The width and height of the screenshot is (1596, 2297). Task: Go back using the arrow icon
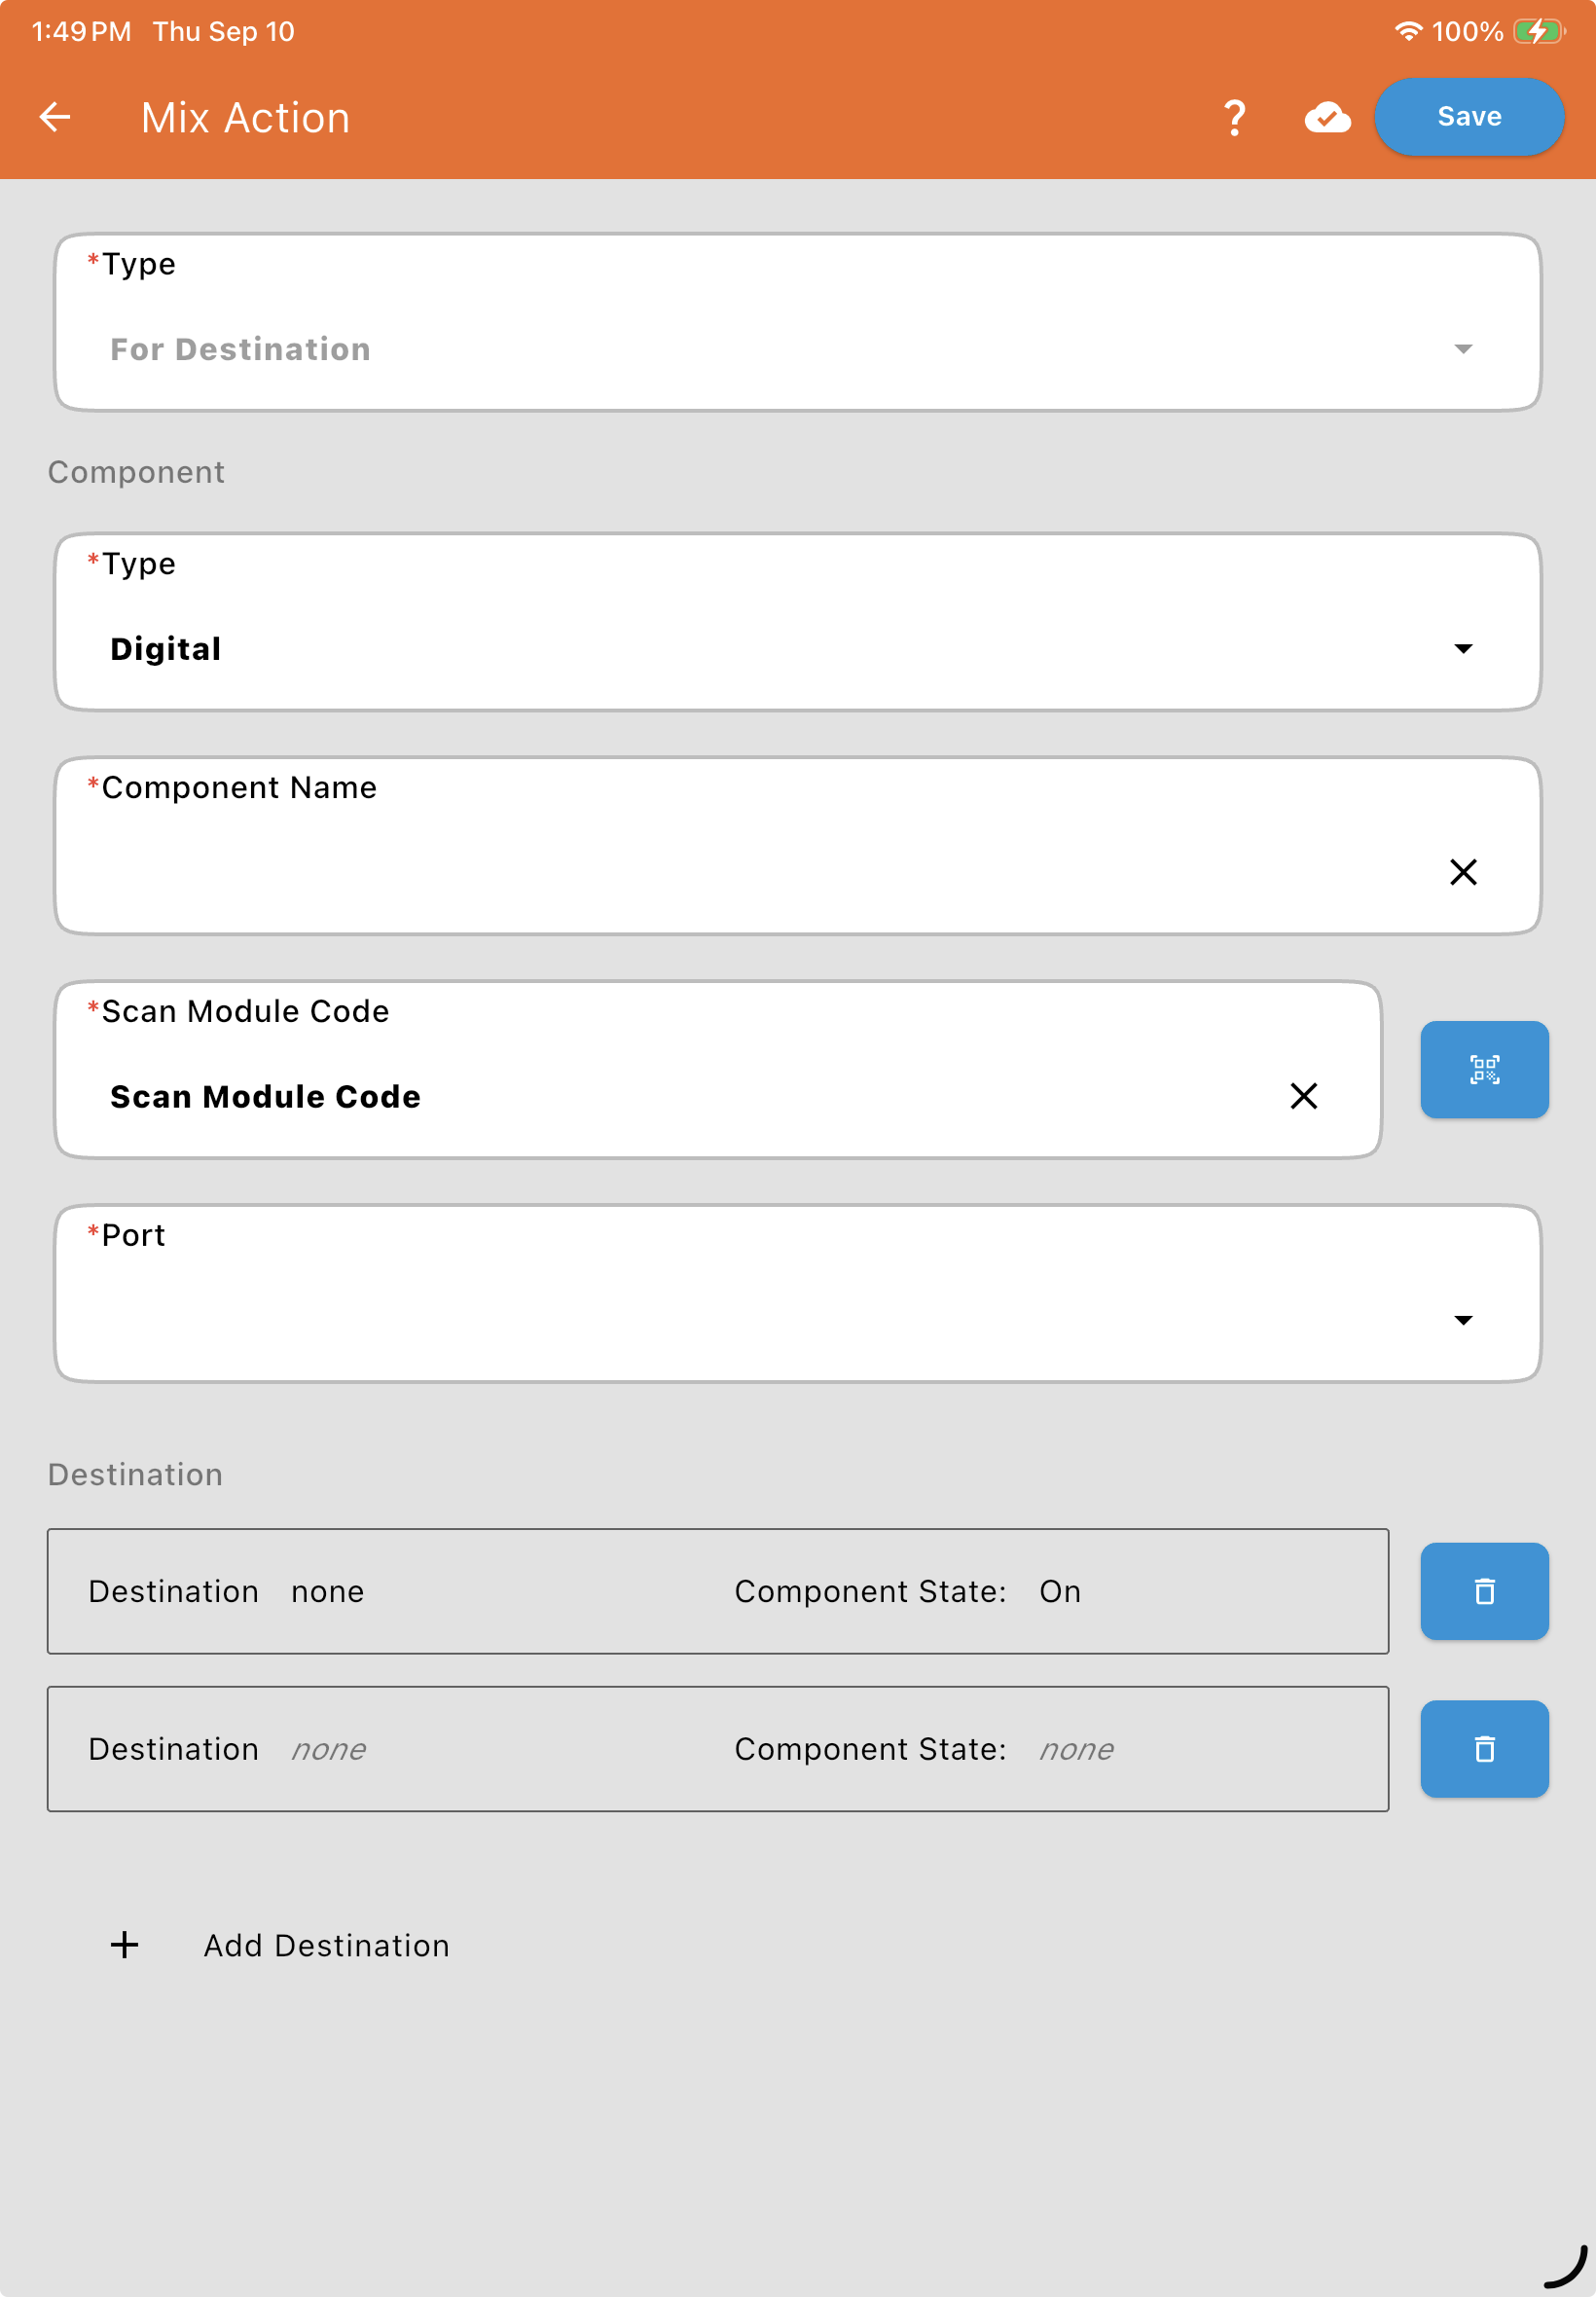(55, 117)
